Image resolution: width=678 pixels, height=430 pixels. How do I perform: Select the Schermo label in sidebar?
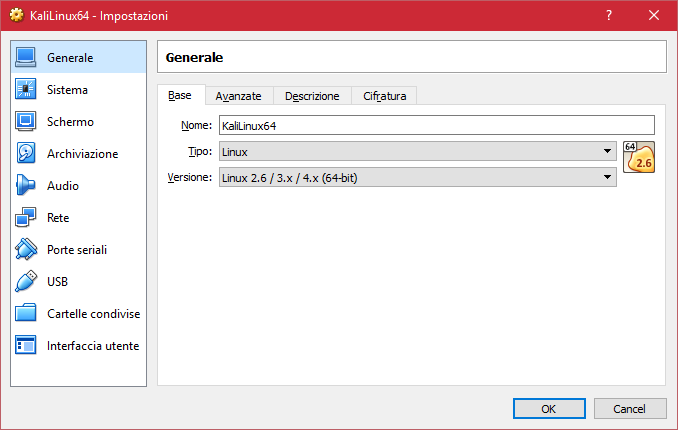[x=70, y=122]
